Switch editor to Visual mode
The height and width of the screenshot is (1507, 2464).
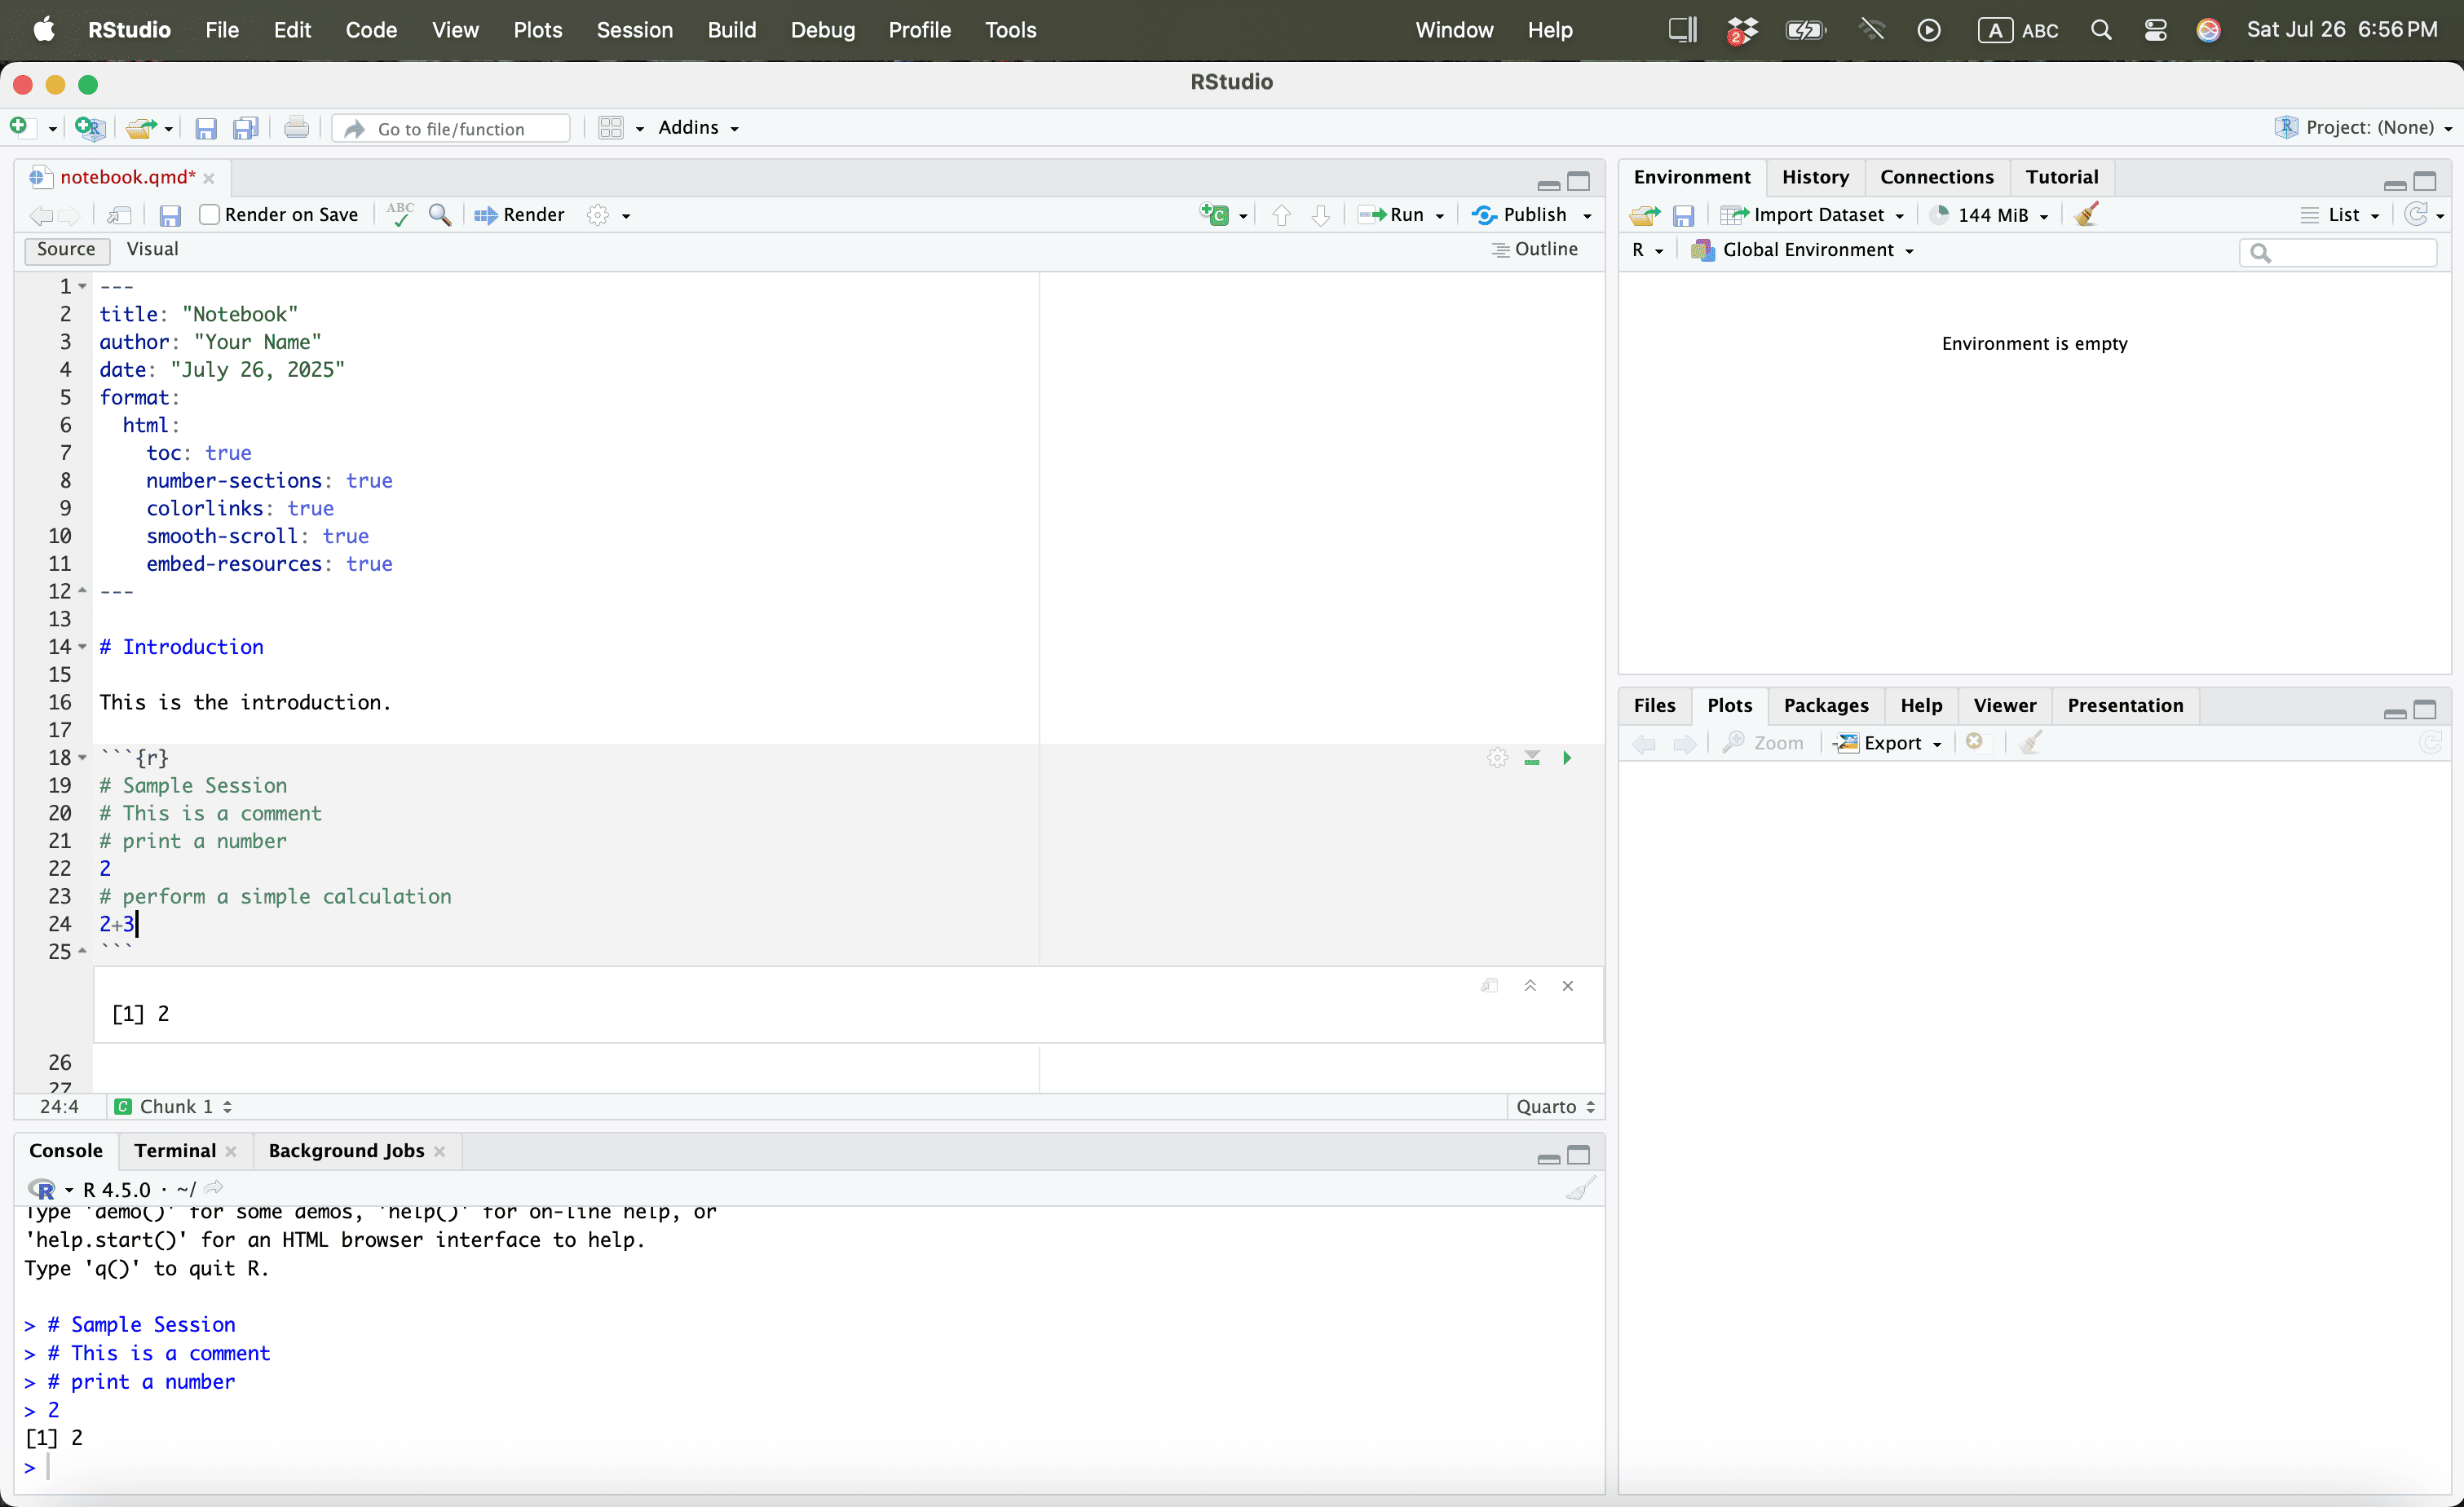[x=152, y=249]
